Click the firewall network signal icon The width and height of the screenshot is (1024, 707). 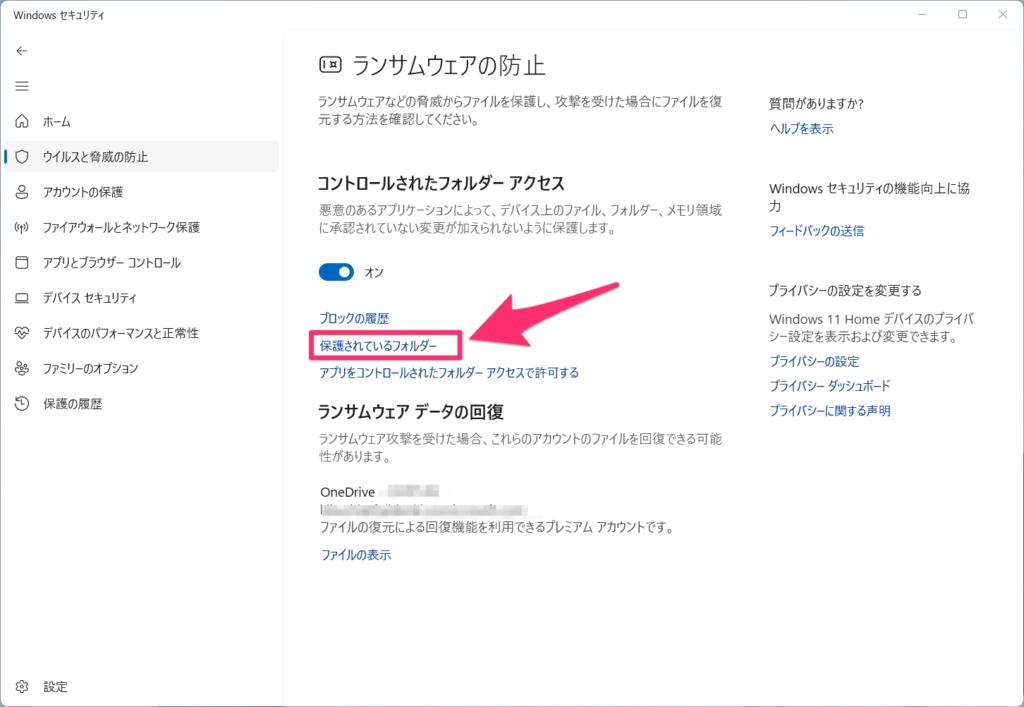pyautogui.click(x=22, y=227)
